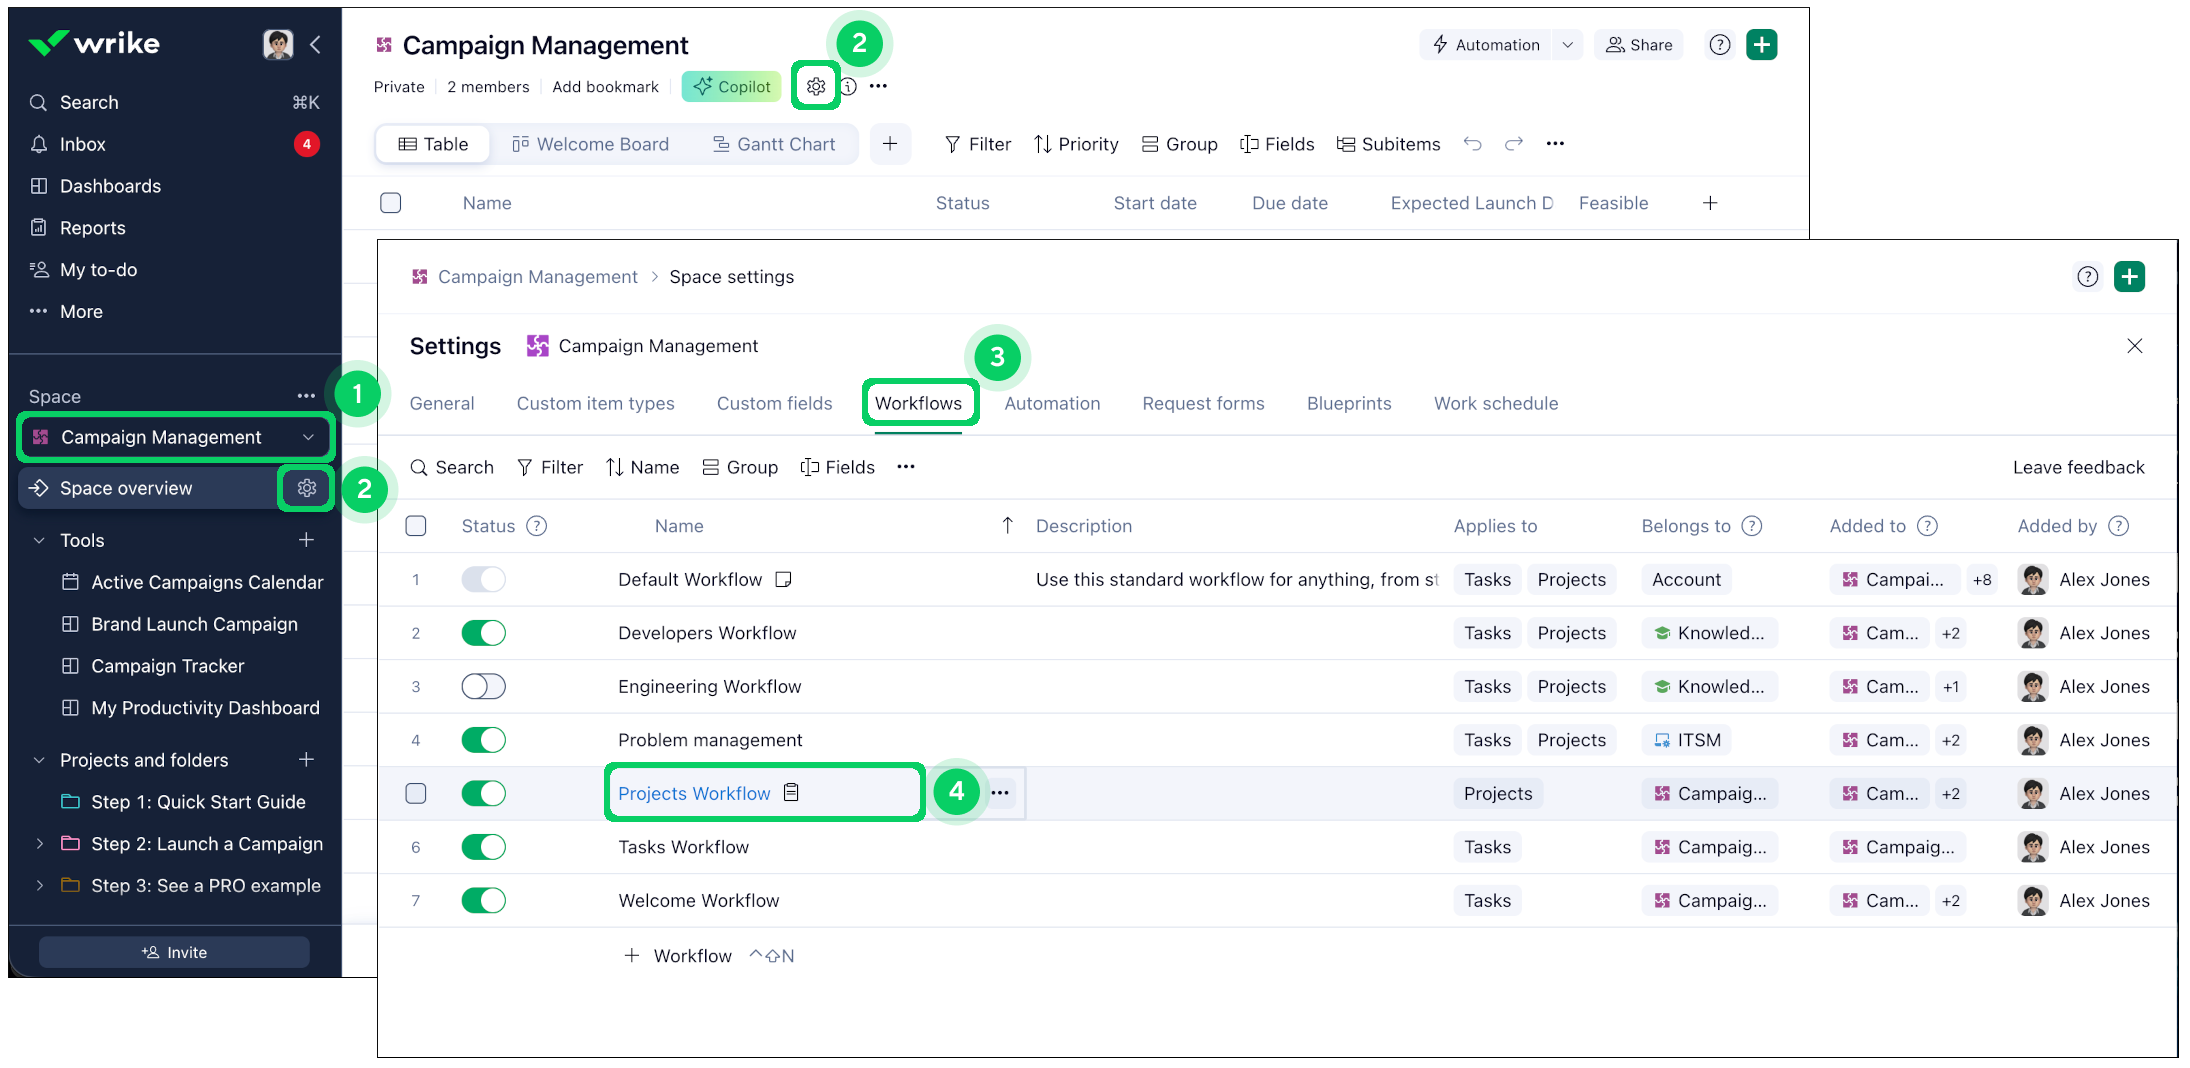Image resolution: width=2190 pixels, height=1068 pixels.
Task: Expand the Campaign Management space dropdown
Action: coord(308,437)
